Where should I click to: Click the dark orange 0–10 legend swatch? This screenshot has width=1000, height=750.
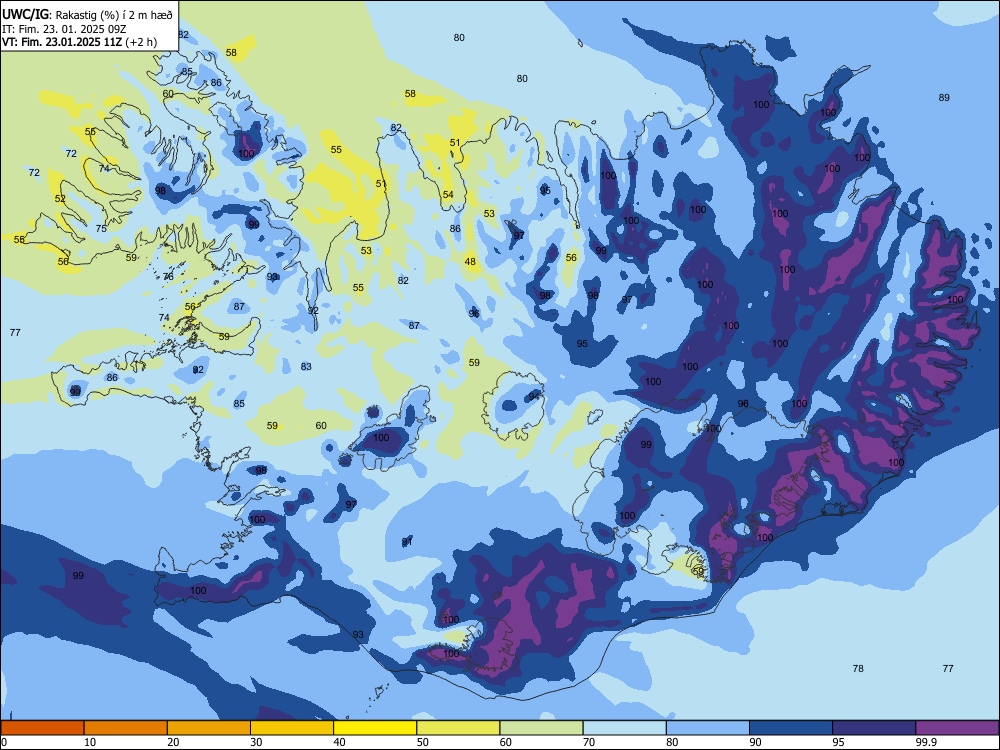(42, 728)
